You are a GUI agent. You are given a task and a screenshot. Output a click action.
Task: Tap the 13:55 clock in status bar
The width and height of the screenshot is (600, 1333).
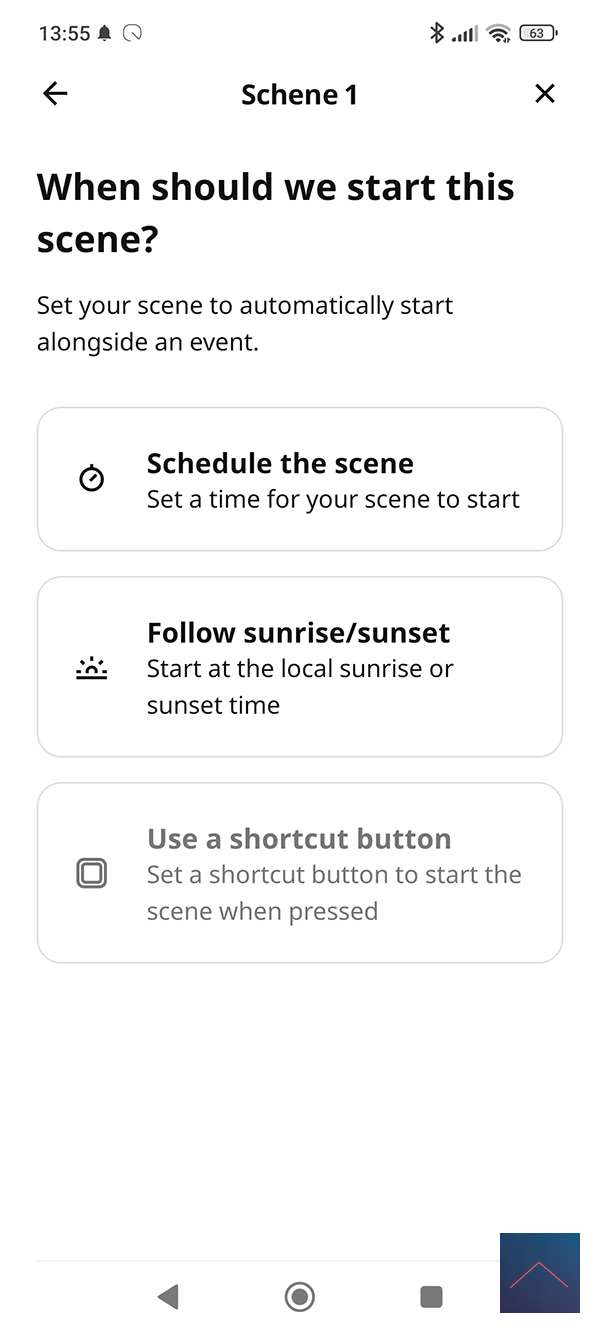[64, 33]
